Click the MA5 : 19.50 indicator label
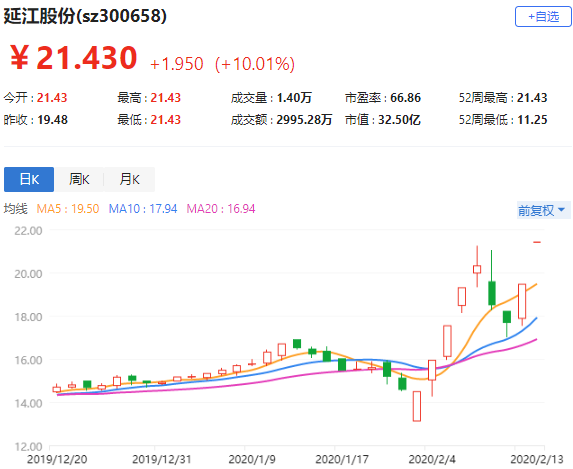The image size is (573, 469). pyautogui.click(x=68, y=209)
